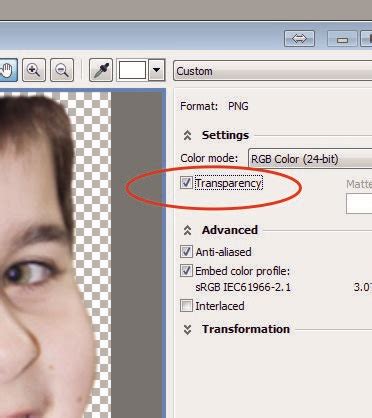Pick the Eyedropper tool
This screenshot has width=372, height=418.
[x=101, y=70]
